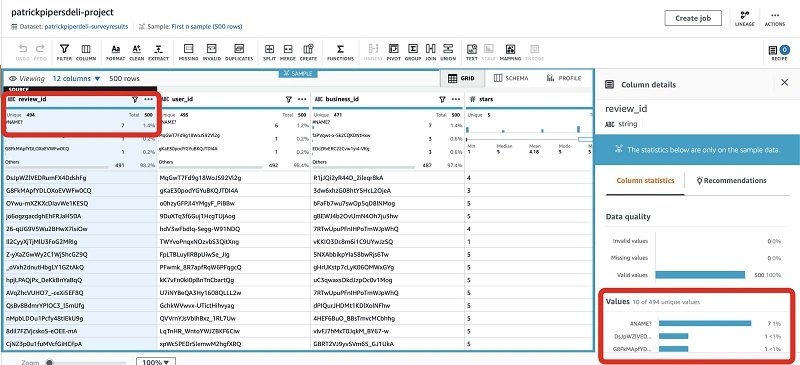Click the Undo toolbar icon
The height and width of the screenshot is (365, 800).
(23, 53)
